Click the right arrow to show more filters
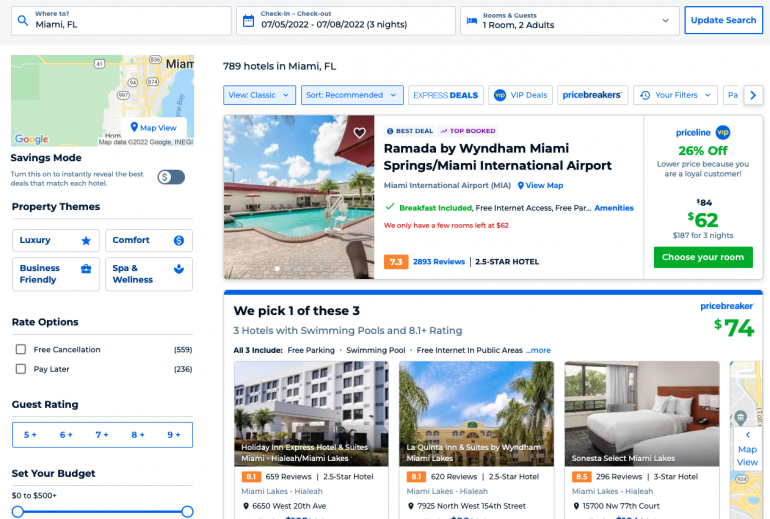The width and height of the screenshot is (770, 519). pos(753,95)
